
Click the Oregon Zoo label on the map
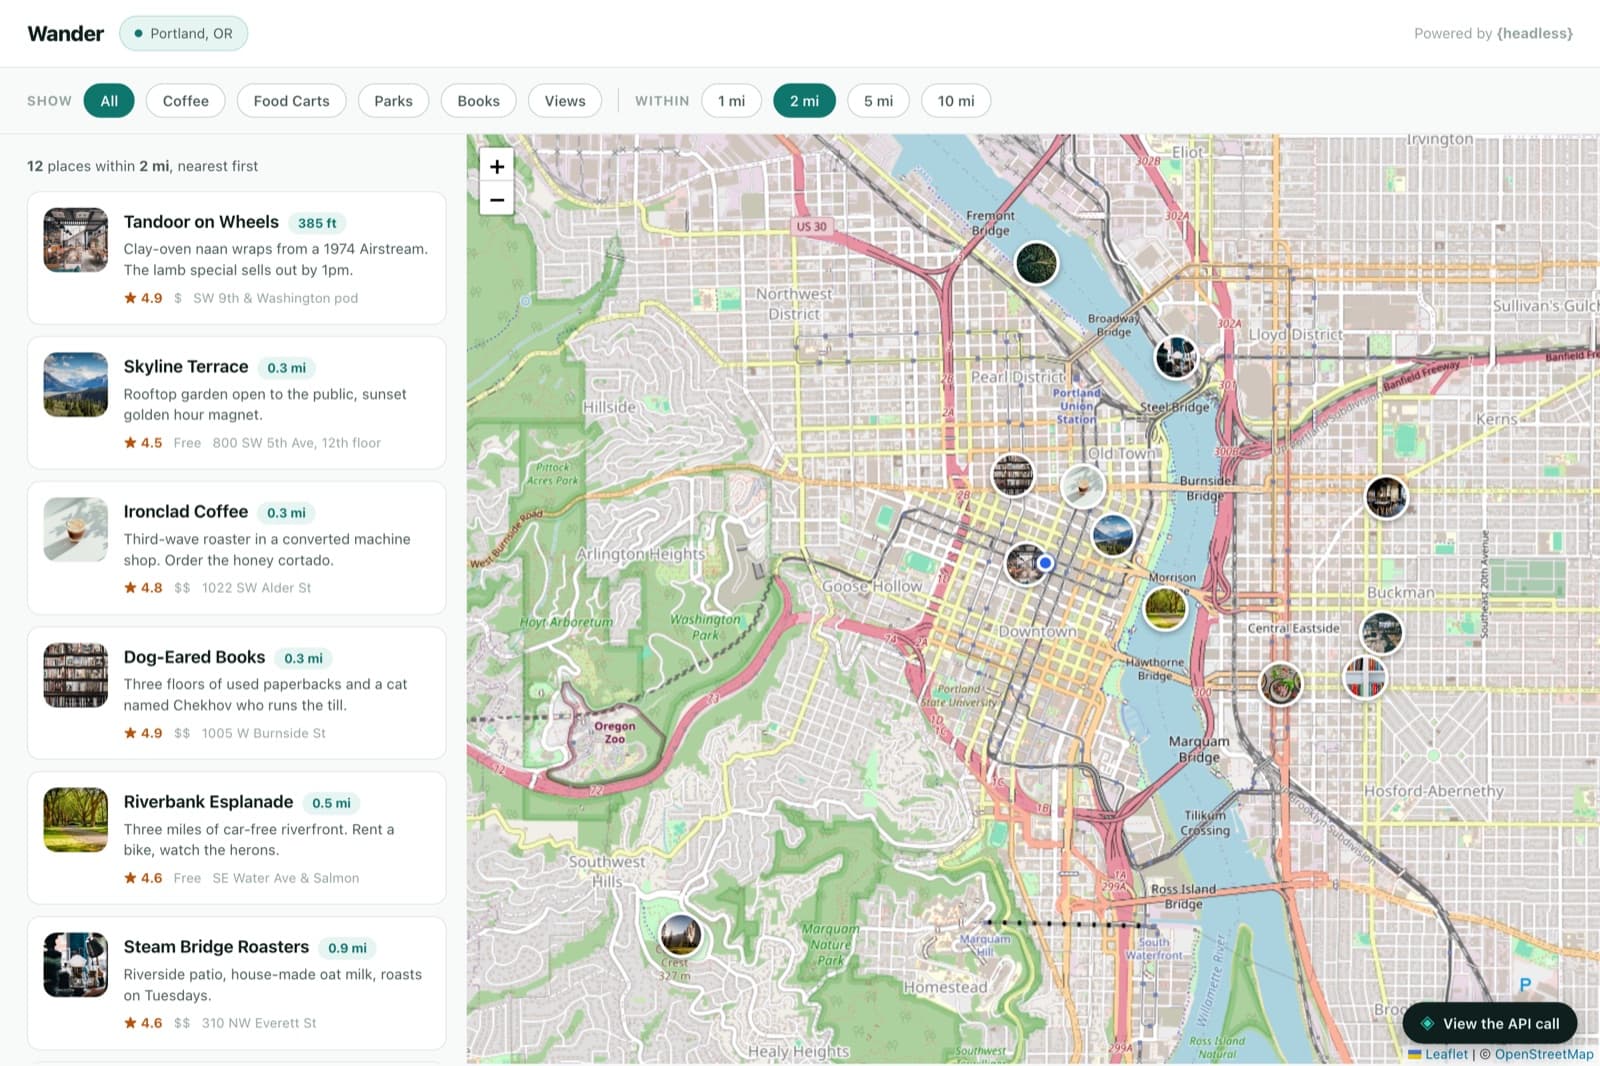(x=614, y=732)
